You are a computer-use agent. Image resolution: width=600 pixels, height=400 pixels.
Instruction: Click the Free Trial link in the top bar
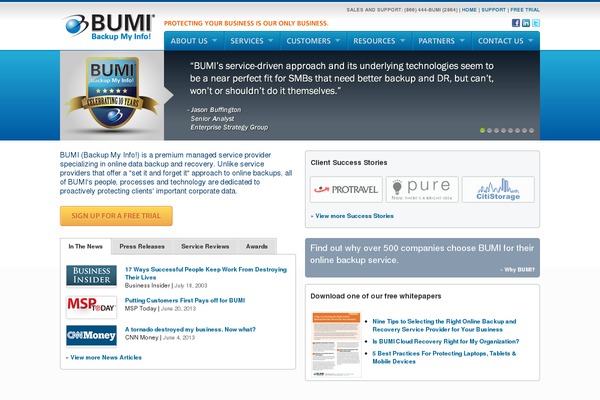pyautogui.click(x=525, y=10)
